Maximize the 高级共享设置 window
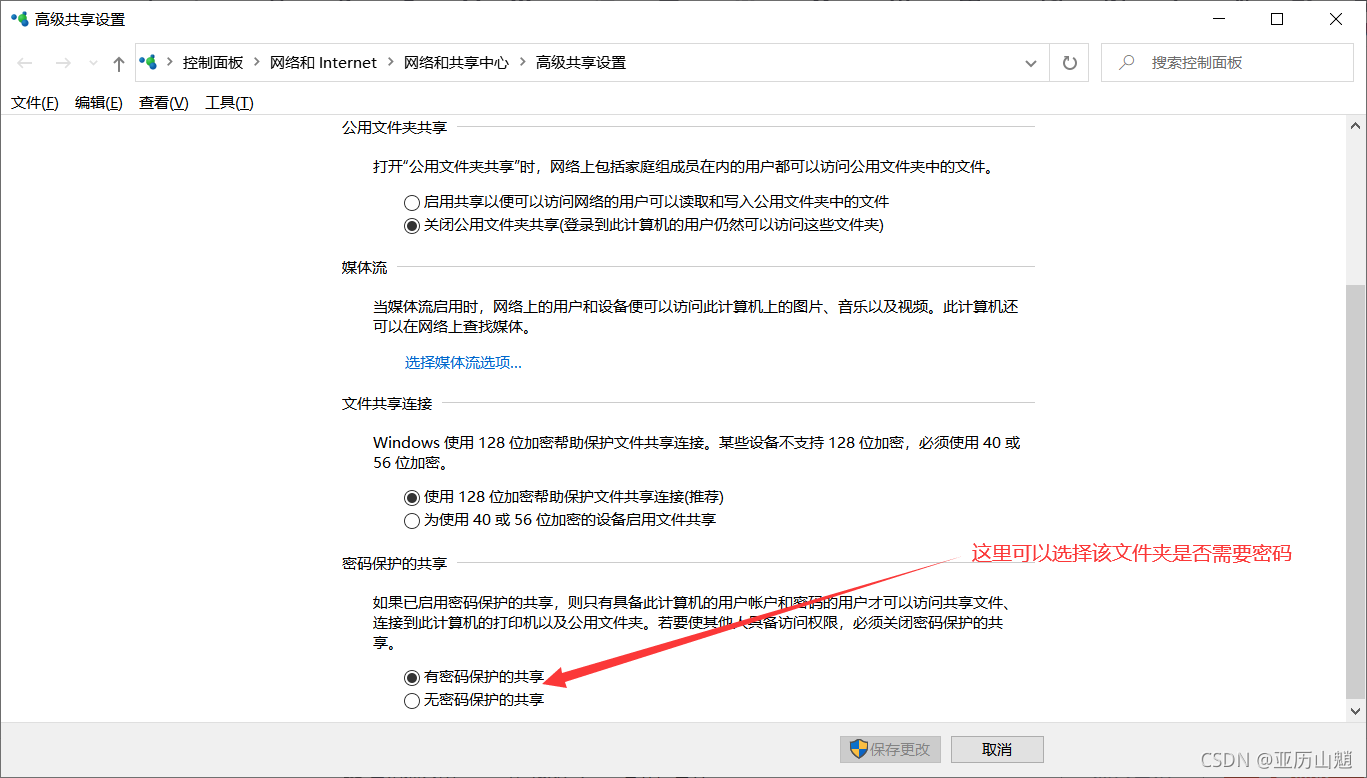 [1277, 19]
